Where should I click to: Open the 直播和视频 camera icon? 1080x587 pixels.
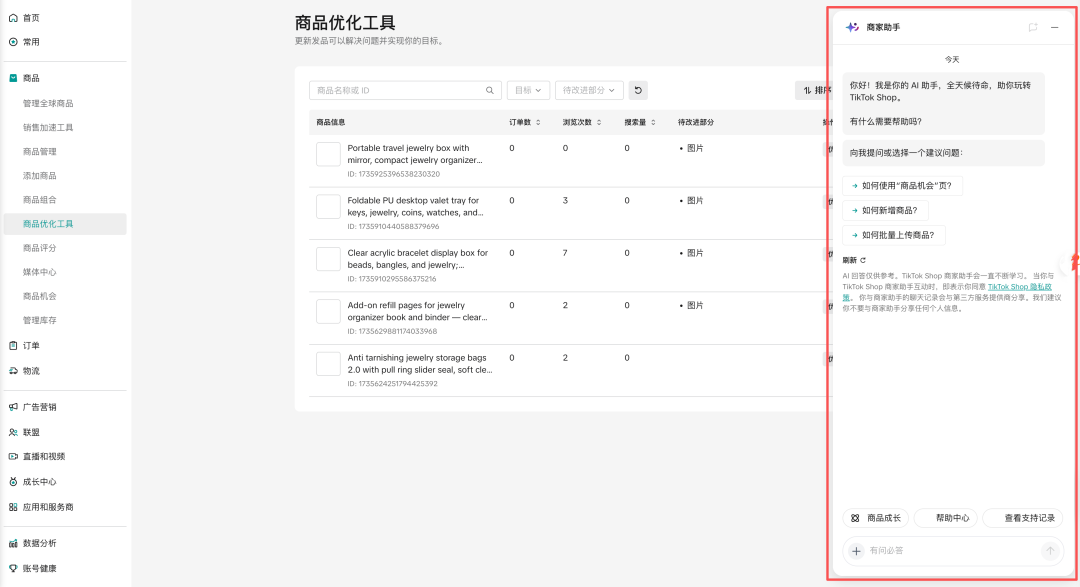pyautogui.click(x=13, y=456)
